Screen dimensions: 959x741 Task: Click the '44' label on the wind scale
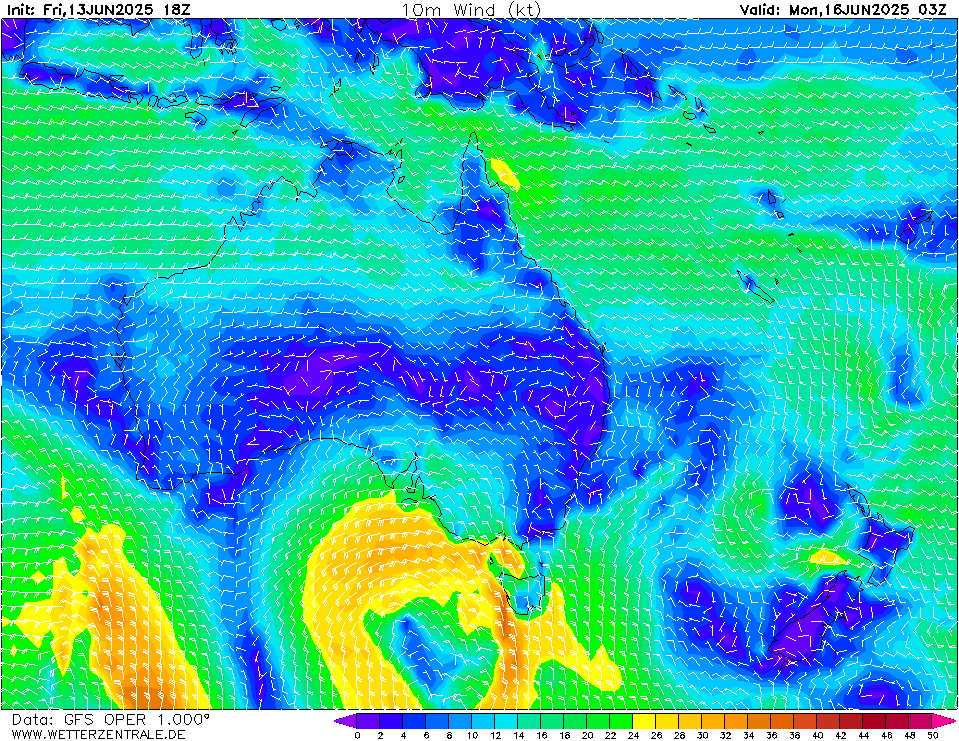(x=864, y=735)
